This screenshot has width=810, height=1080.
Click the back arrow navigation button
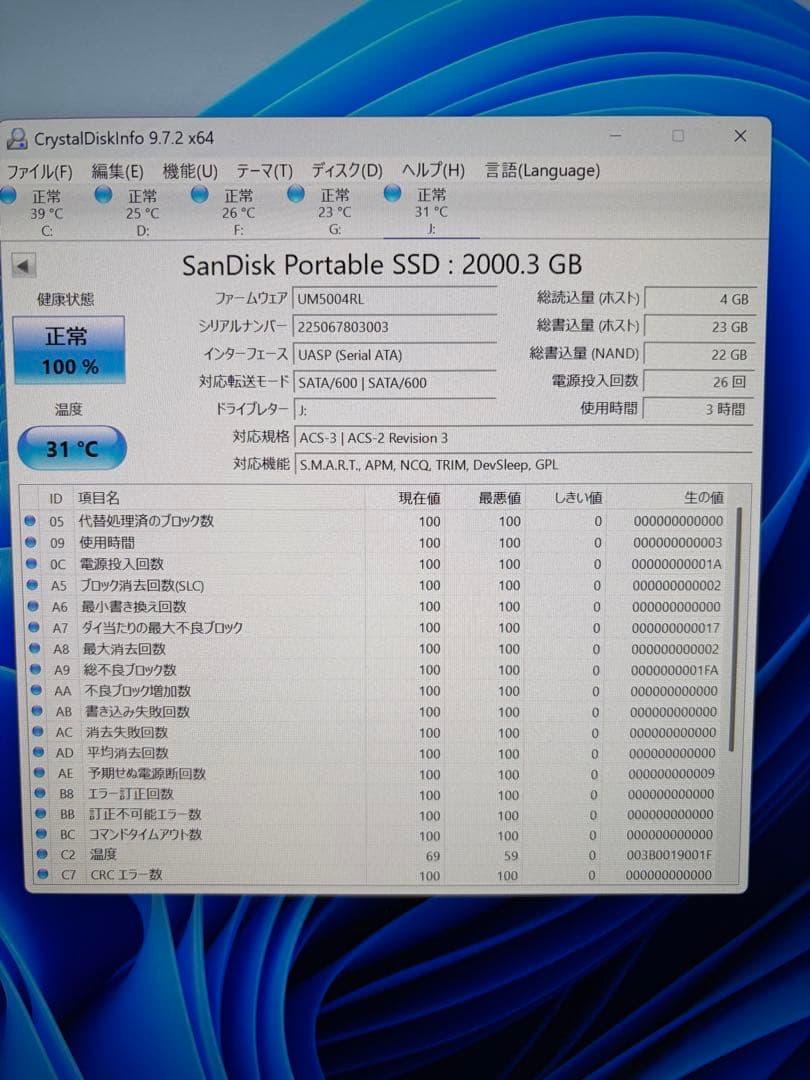click(x=22, y=266)
